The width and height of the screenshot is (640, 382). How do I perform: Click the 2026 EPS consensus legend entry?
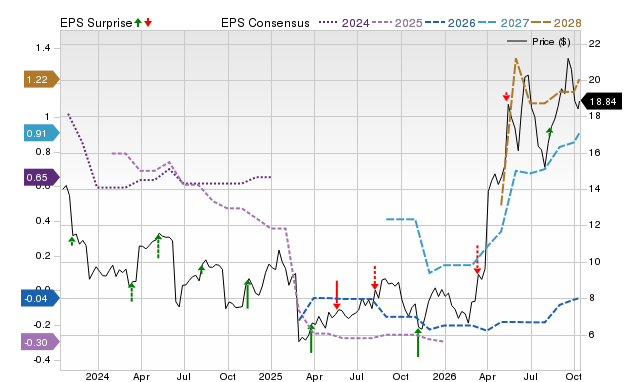450,23
